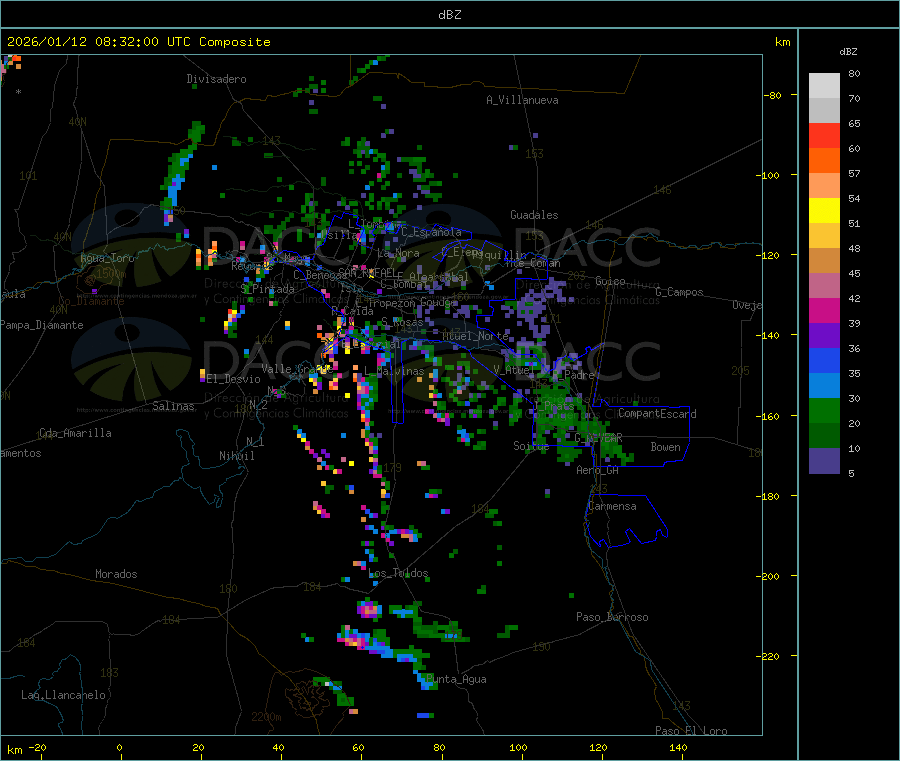The width and height of the screenshot is (900, 761).
Task: Select the yellow 51-54 dBZ swatch
Action: [824, 211]
